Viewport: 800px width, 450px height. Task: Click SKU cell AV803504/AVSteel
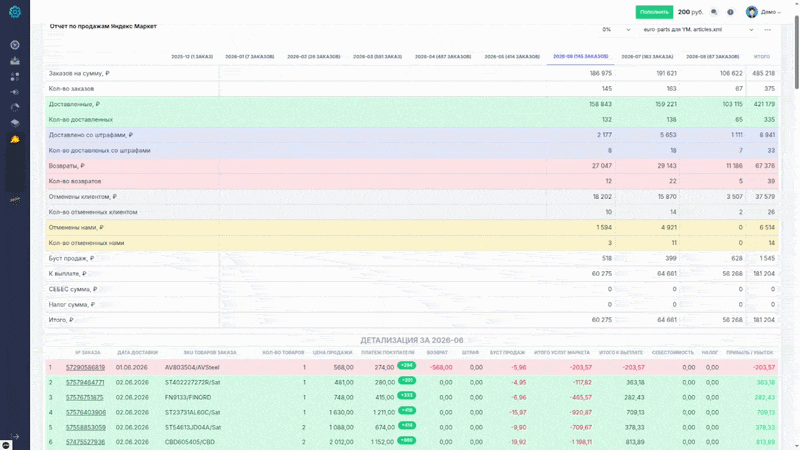(x=192, y=367)
